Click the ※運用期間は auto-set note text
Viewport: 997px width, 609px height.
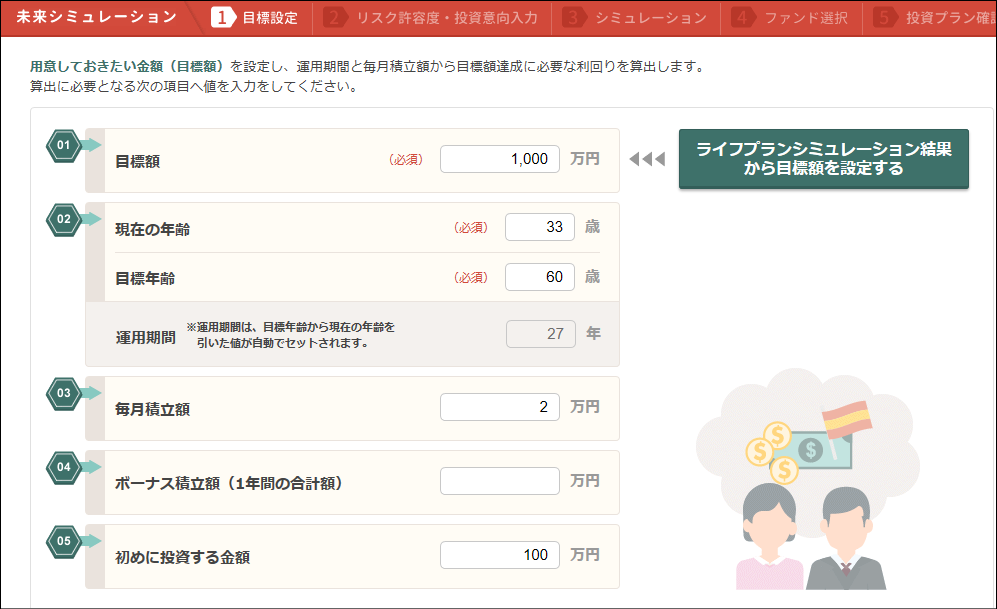pos(291,335)
